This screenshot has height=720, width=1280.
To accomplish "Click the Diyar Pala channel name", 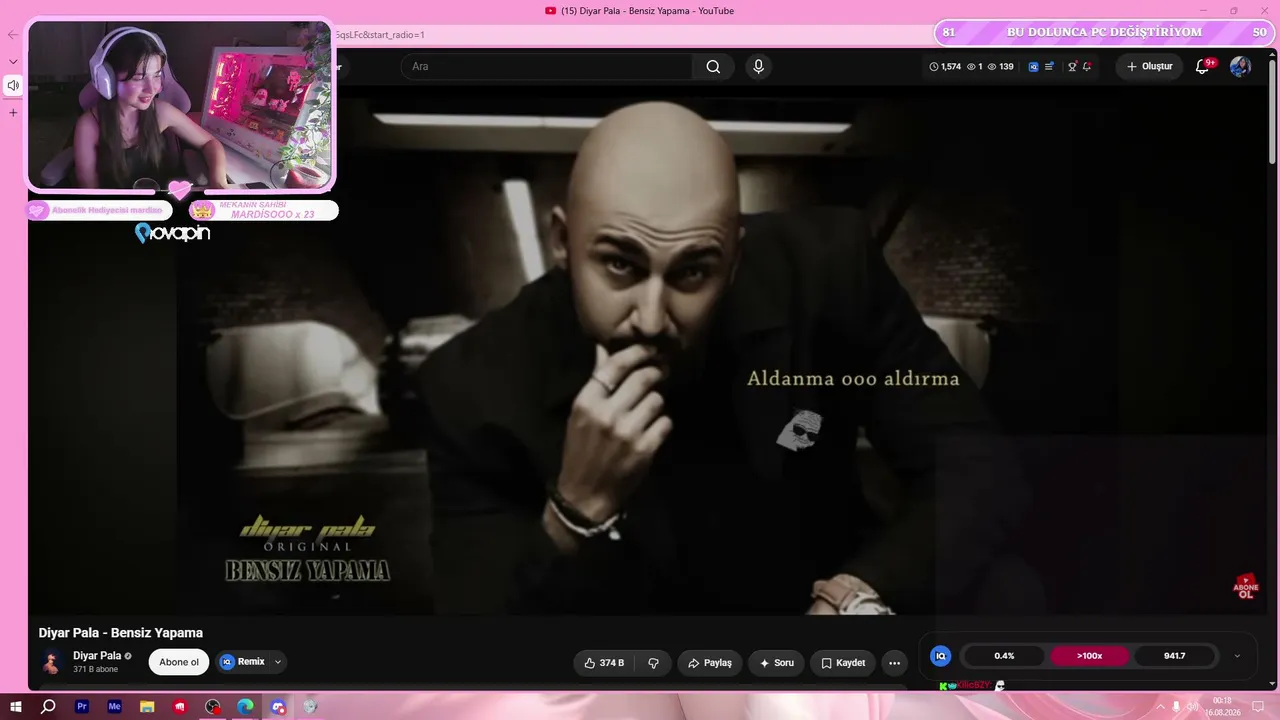I will 97,656.
